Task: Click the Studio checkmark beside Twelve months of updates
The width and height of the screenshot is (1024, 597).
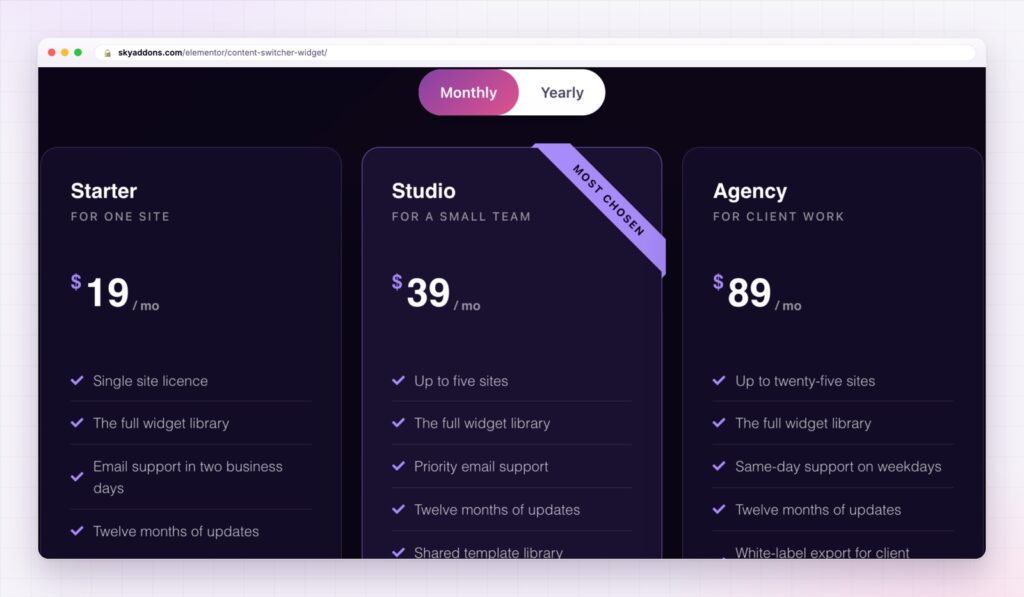Action: (x=398, y=509)
